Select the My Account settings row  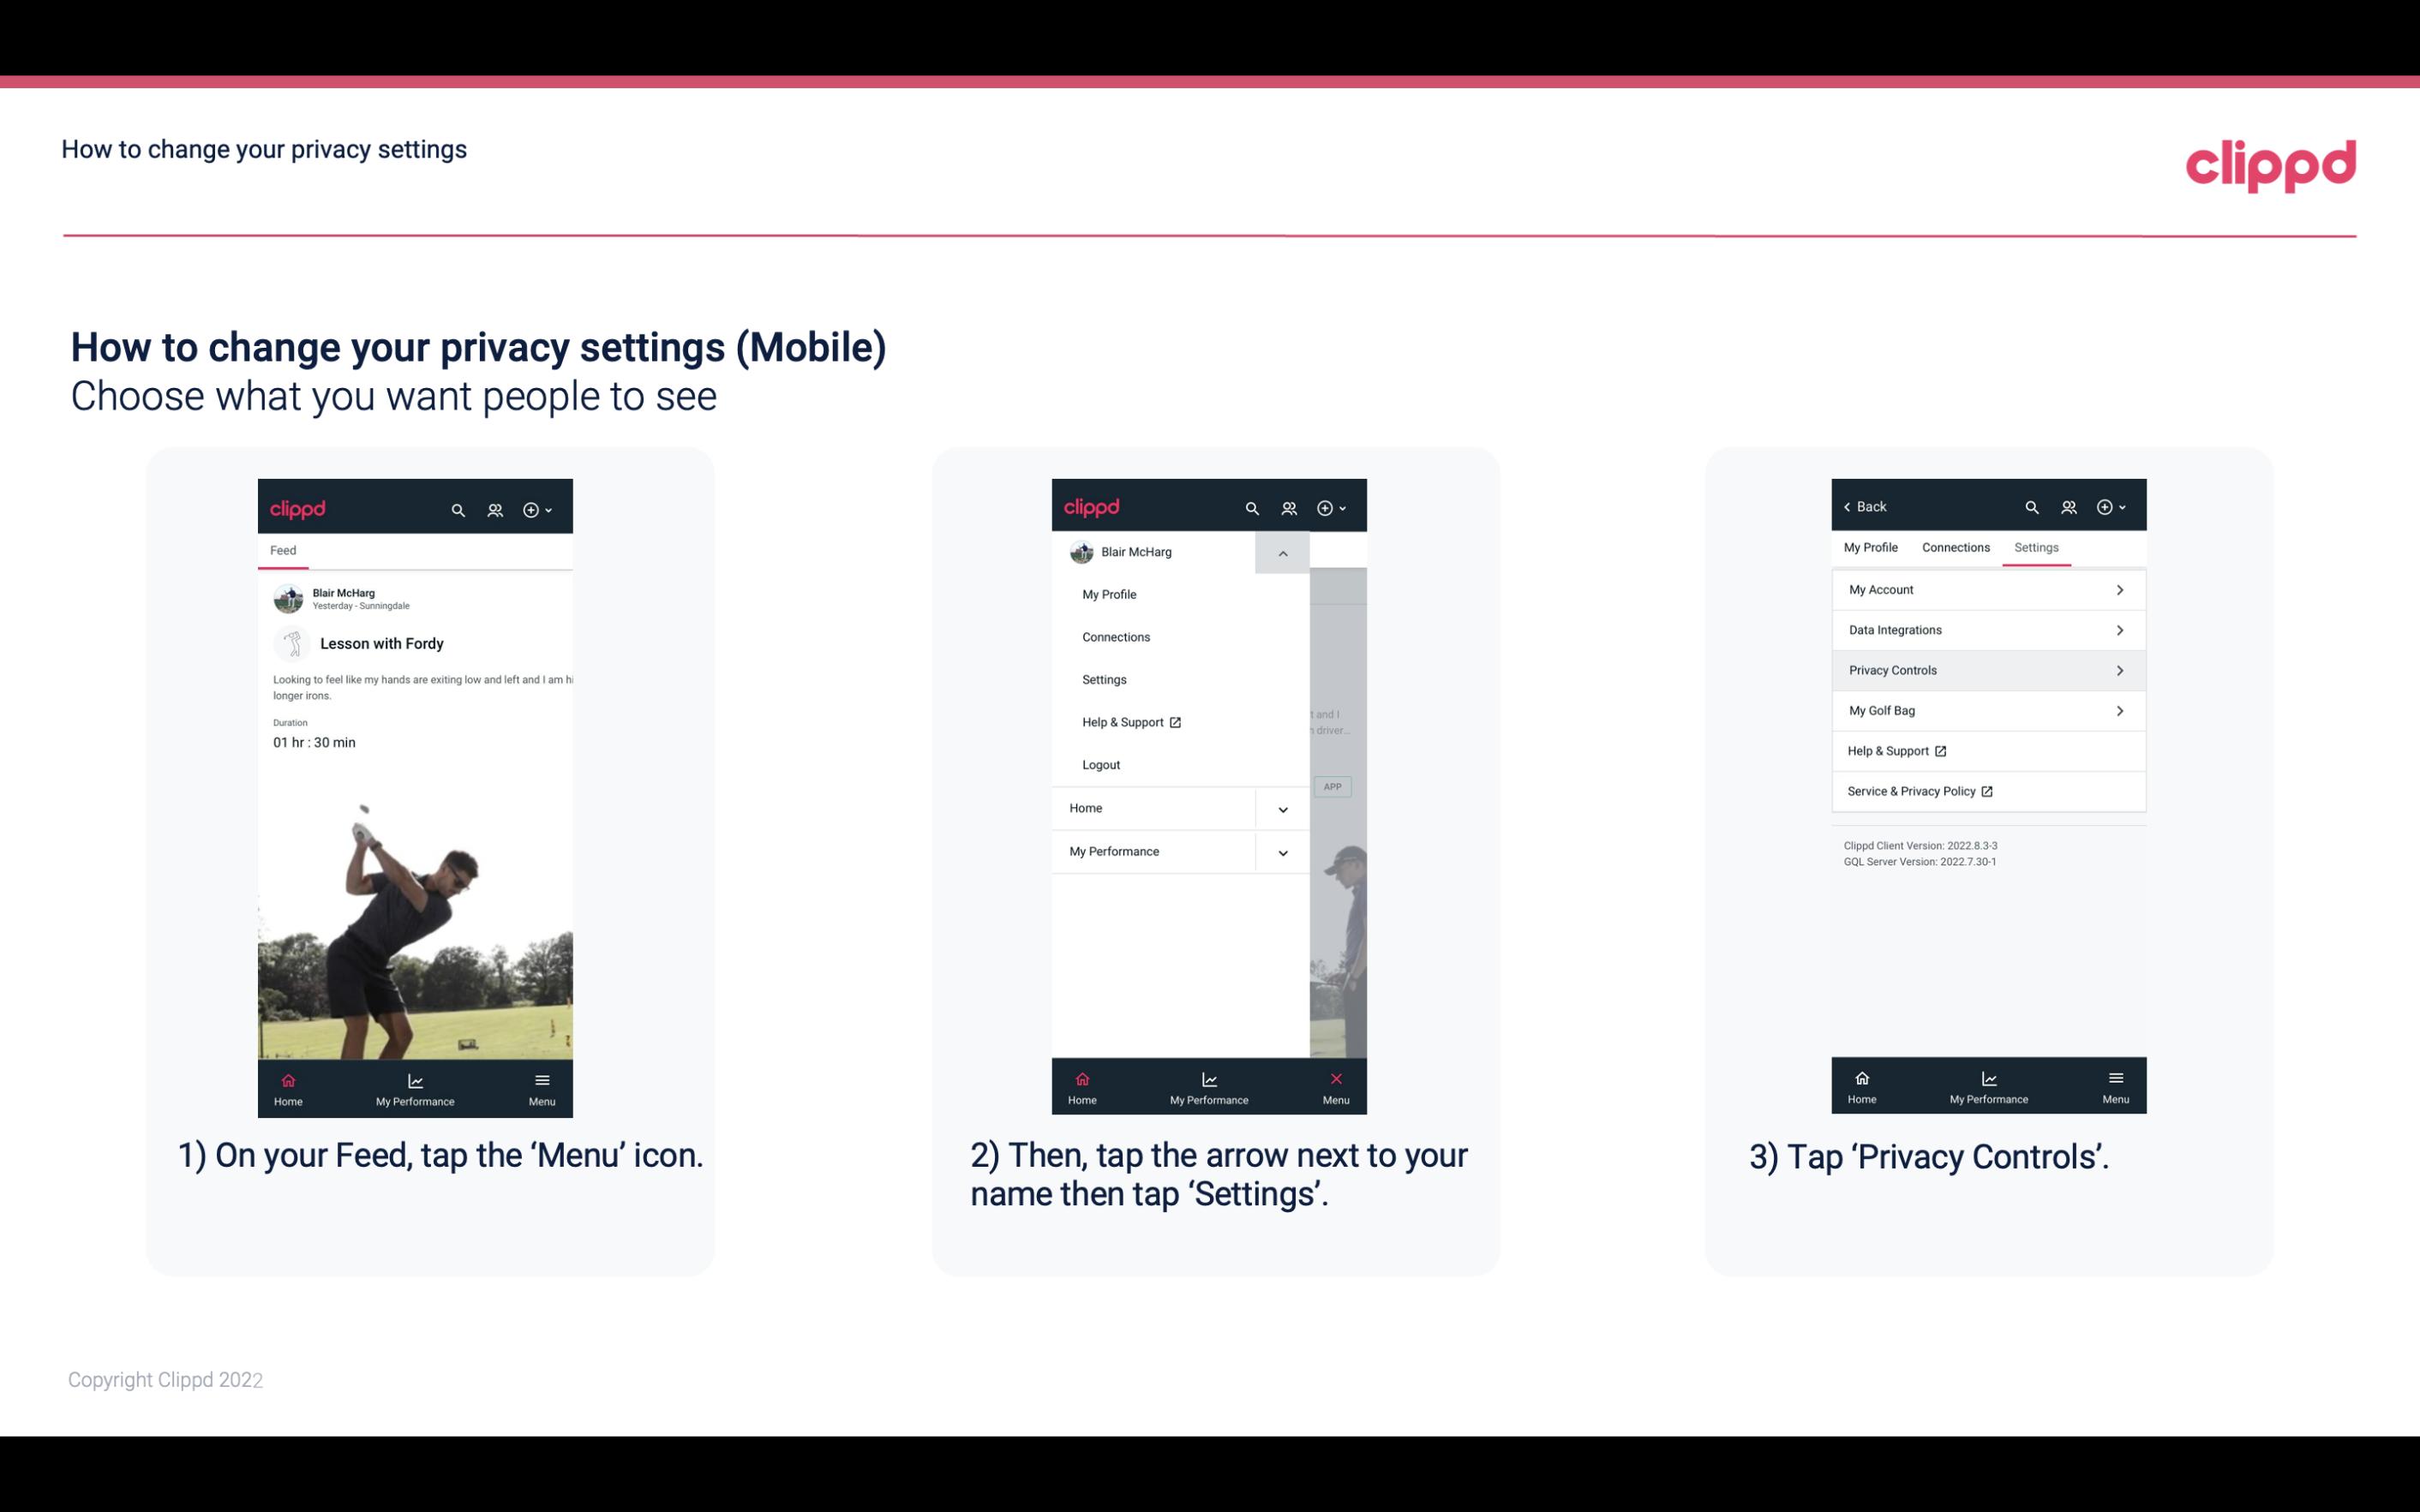[1986, 589]
